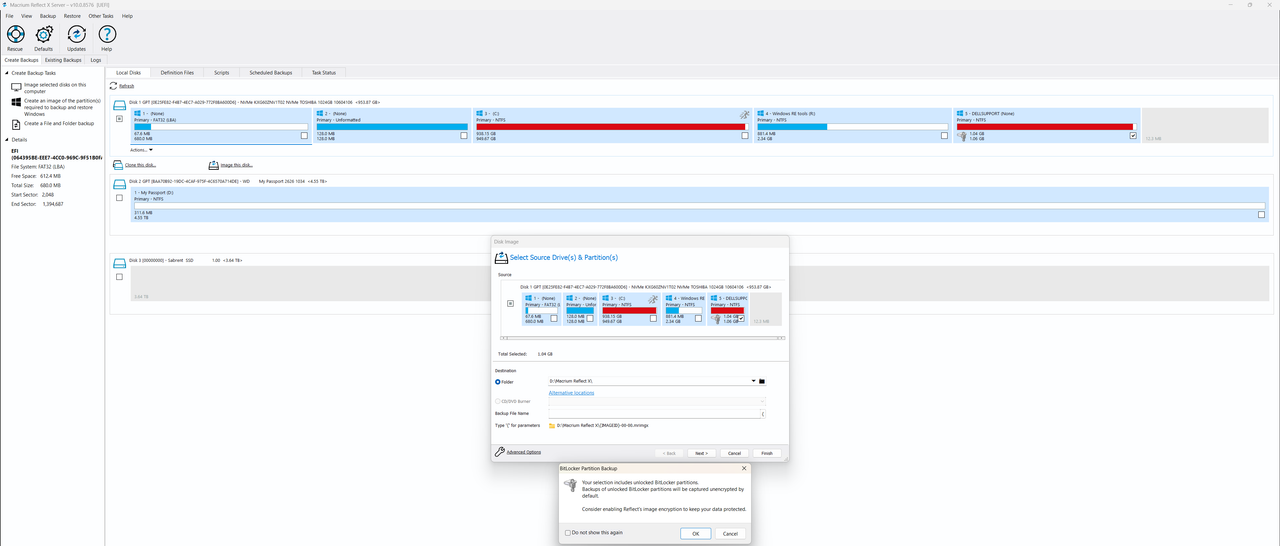This screenshot has height=546, width=1280.
Task: Open the Help toolbar icon
Action: click(x=106, y=34)
